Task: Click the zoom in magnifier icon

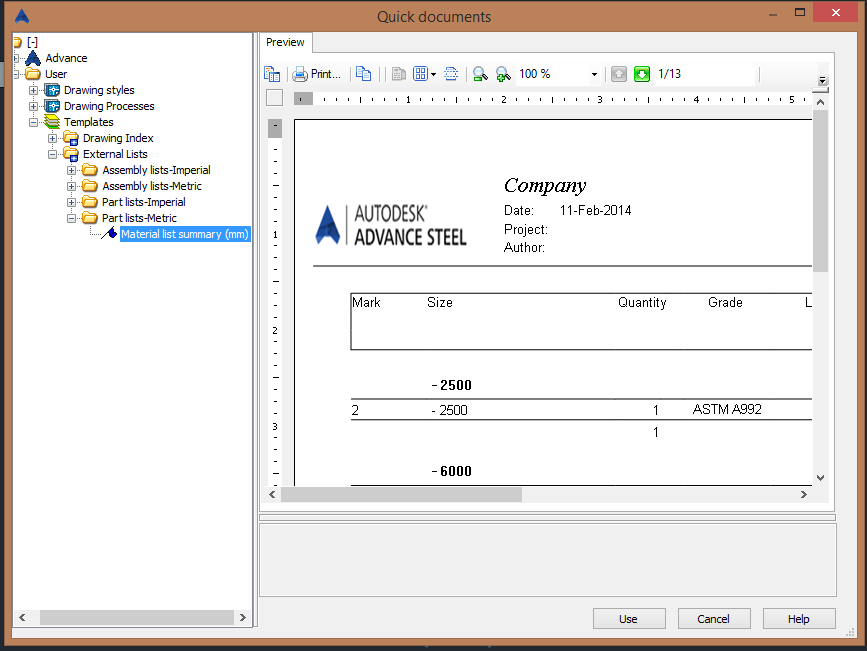Action: 503,74
